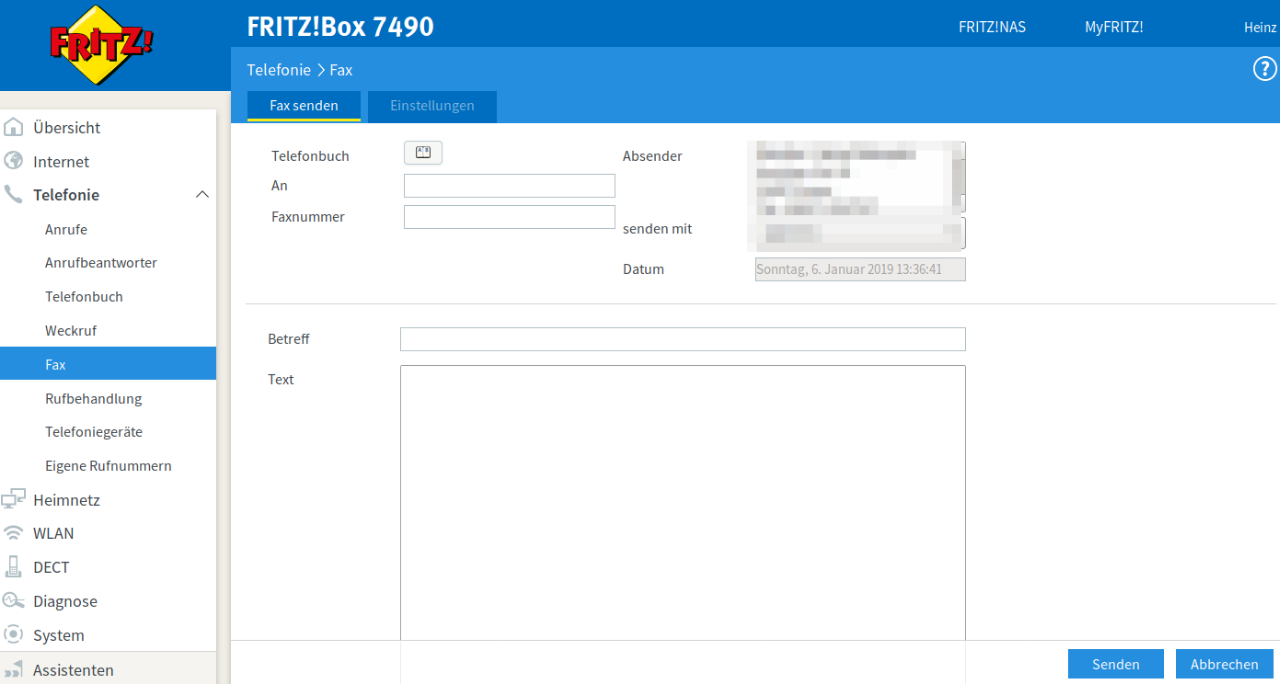Click into the Betreff field

pyautogui.click(x=683, y=339)
